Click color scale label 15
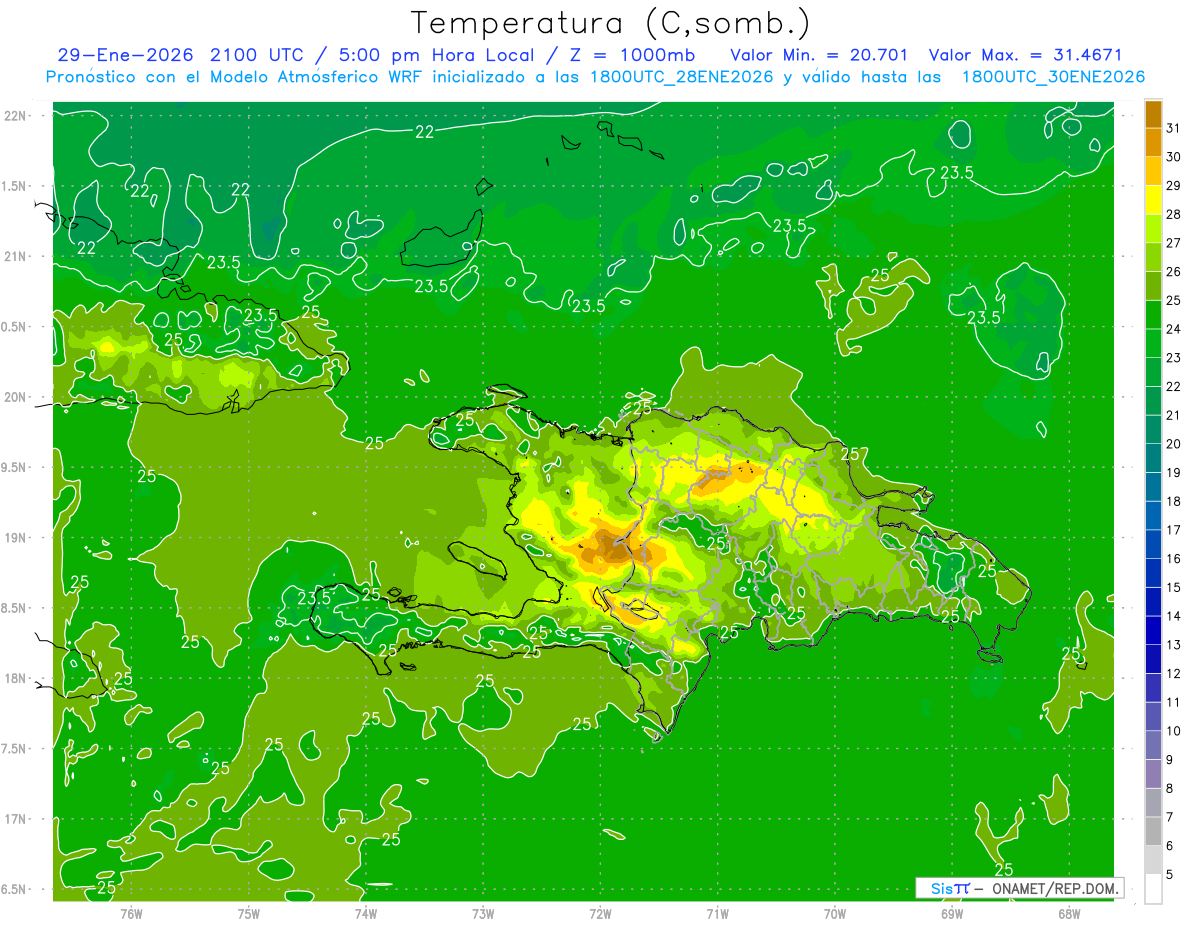 point(1174,587)
